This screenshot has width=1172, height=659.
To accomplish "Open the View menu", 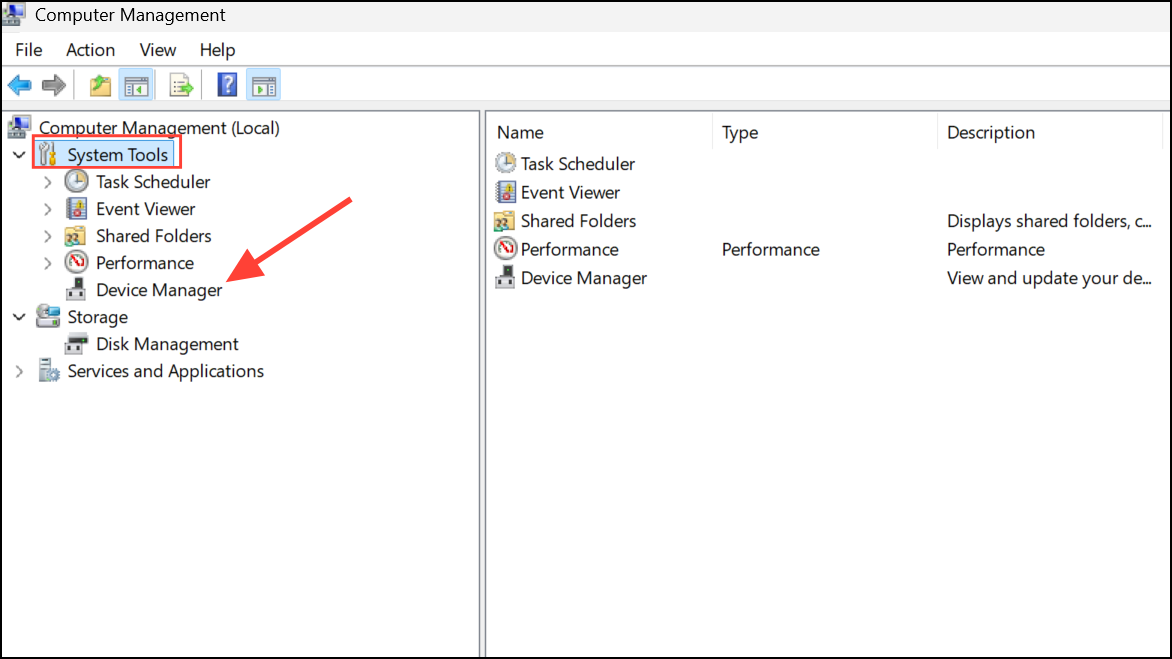I will [158, 50].
